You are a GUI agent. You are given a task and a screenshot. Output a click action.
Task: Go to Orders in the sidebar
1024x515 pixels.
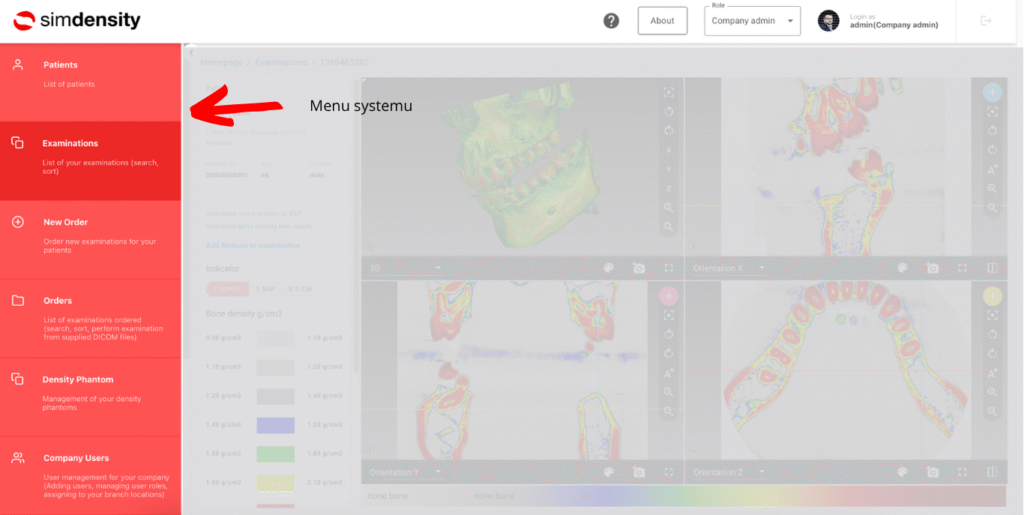click(x=90, y=315)
